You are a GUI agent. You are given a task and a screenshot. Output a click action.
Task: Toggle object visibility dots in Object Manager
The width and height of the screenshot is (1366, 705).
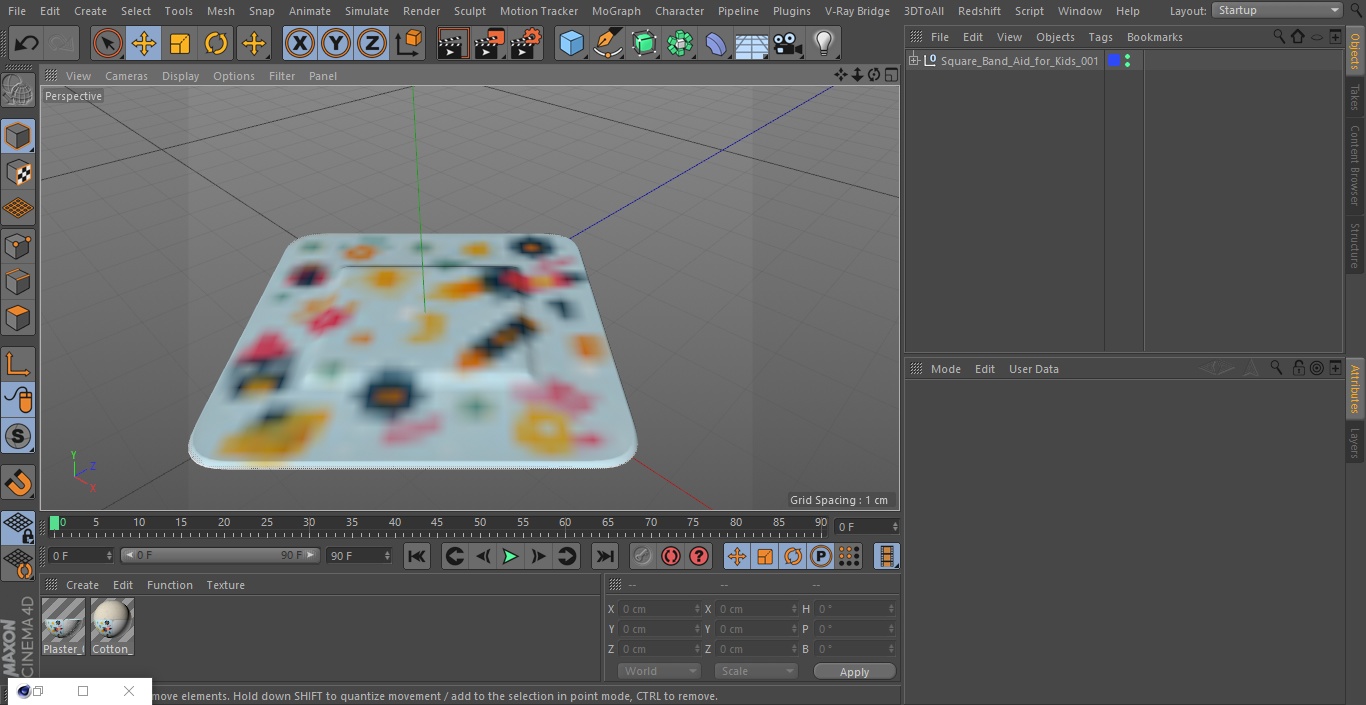(1128, 61)
